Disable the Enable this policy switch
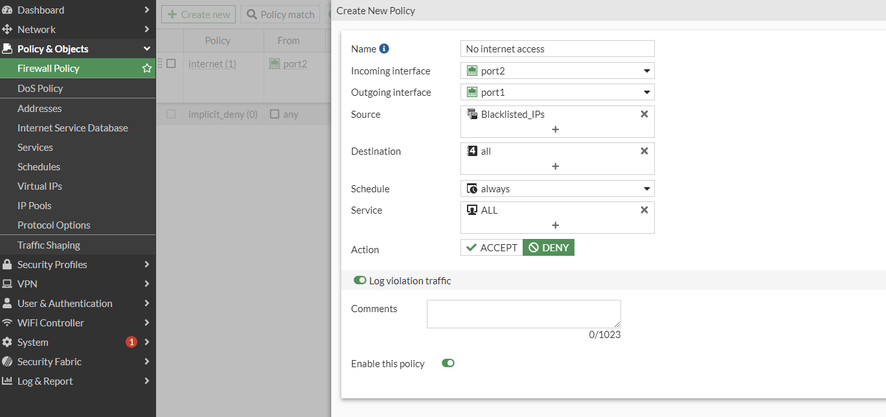This screenshot has height=417, width=886. click(x=448, y=363)
